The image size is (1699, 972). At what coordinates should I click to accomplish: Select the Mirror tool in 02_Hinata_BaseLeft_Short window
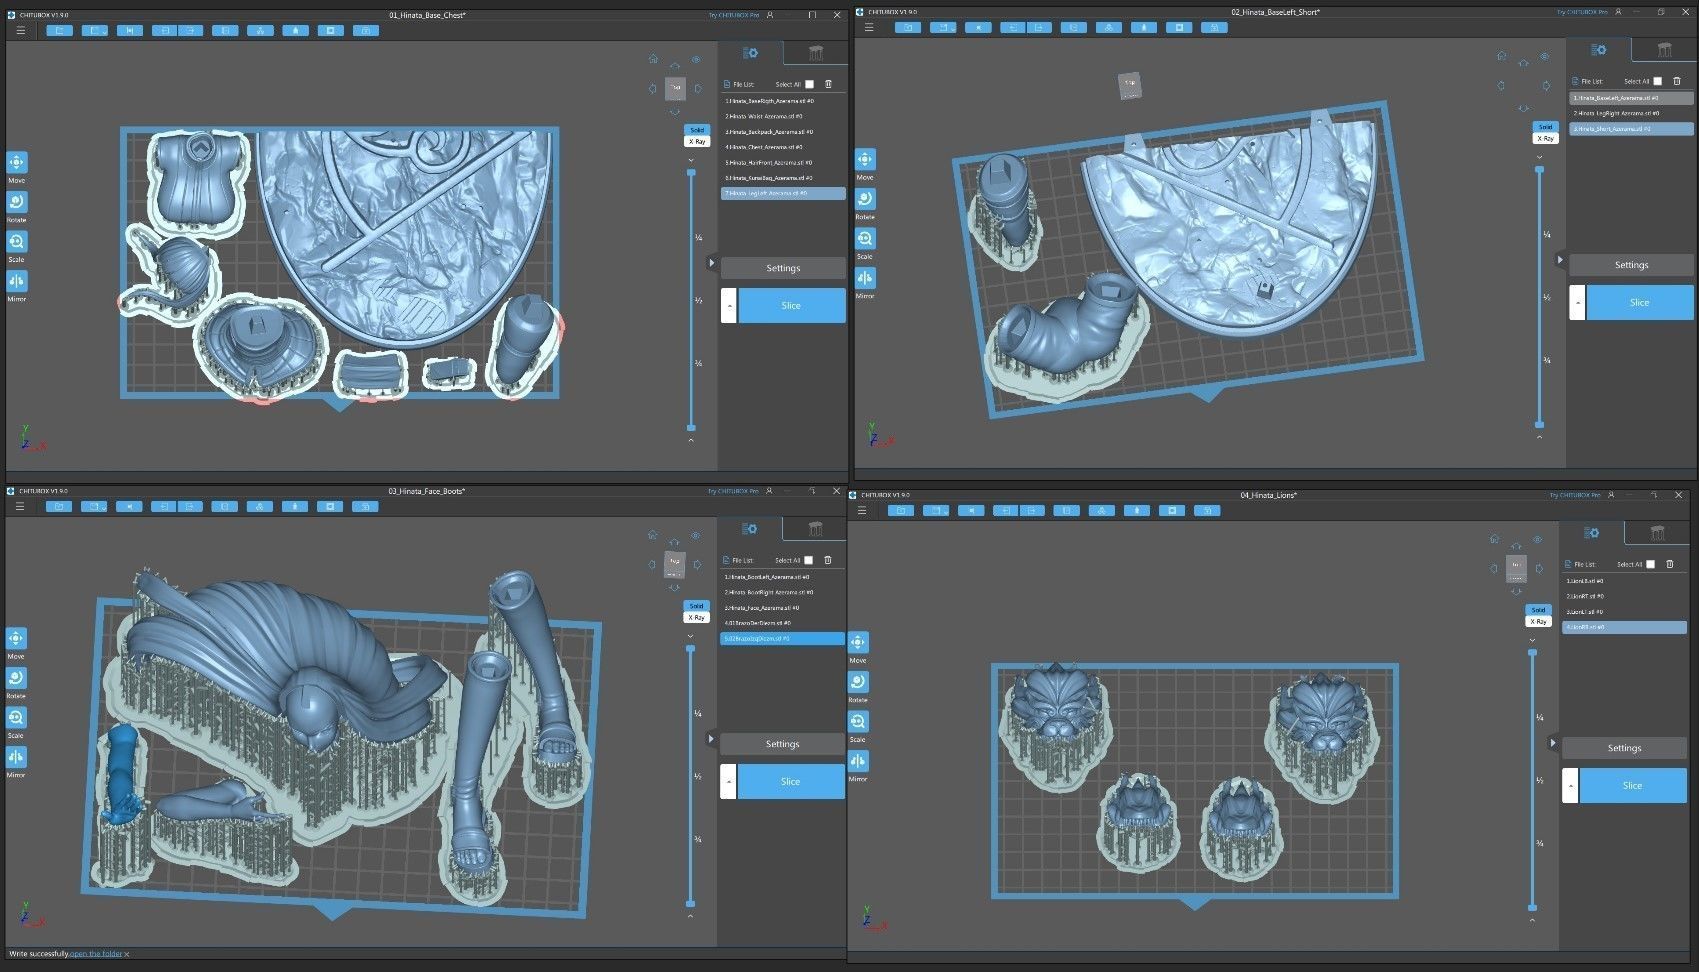pos(865,279)
